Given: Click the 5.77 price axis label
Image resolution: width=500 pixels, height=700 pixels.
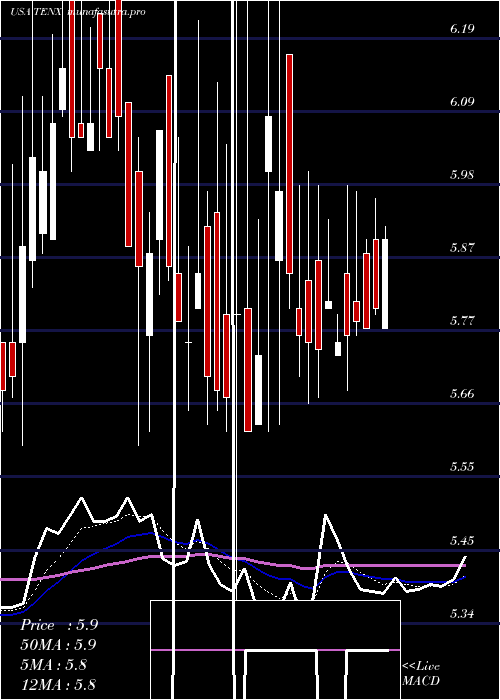Looking at the screenshot, I should coord(462,321).
